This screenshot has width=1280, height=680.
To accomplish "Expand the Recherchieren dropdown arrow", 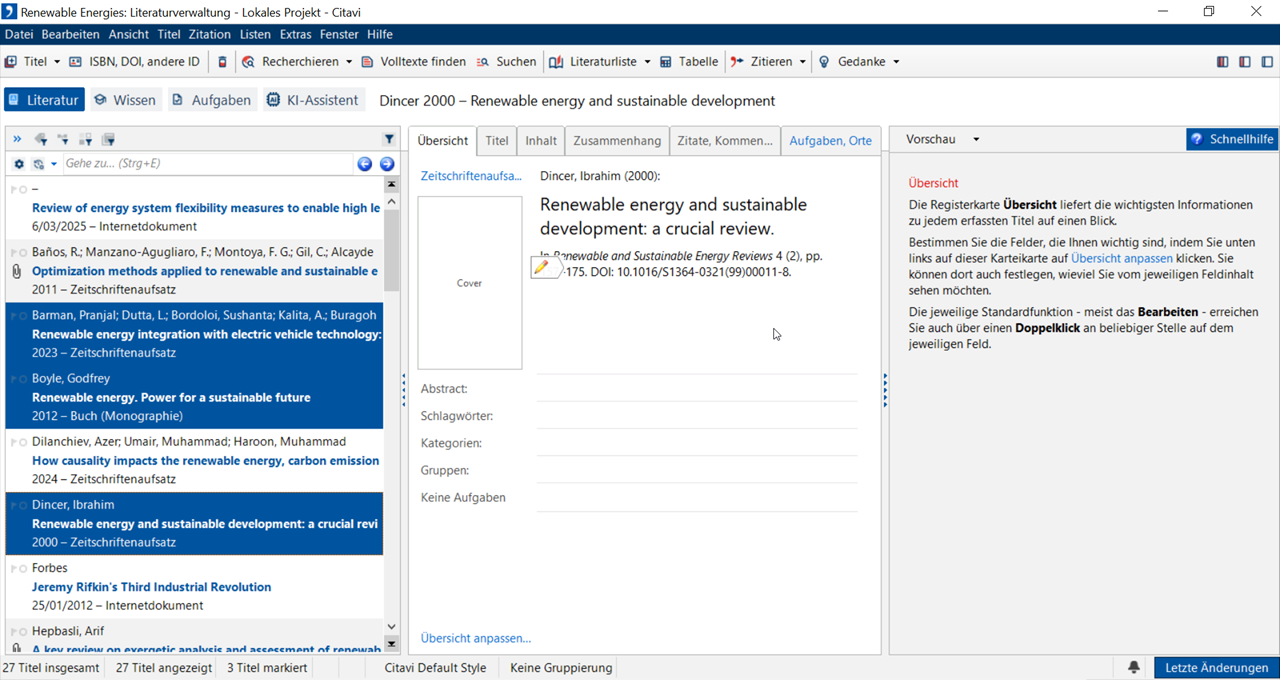I will tap(349, 62).
